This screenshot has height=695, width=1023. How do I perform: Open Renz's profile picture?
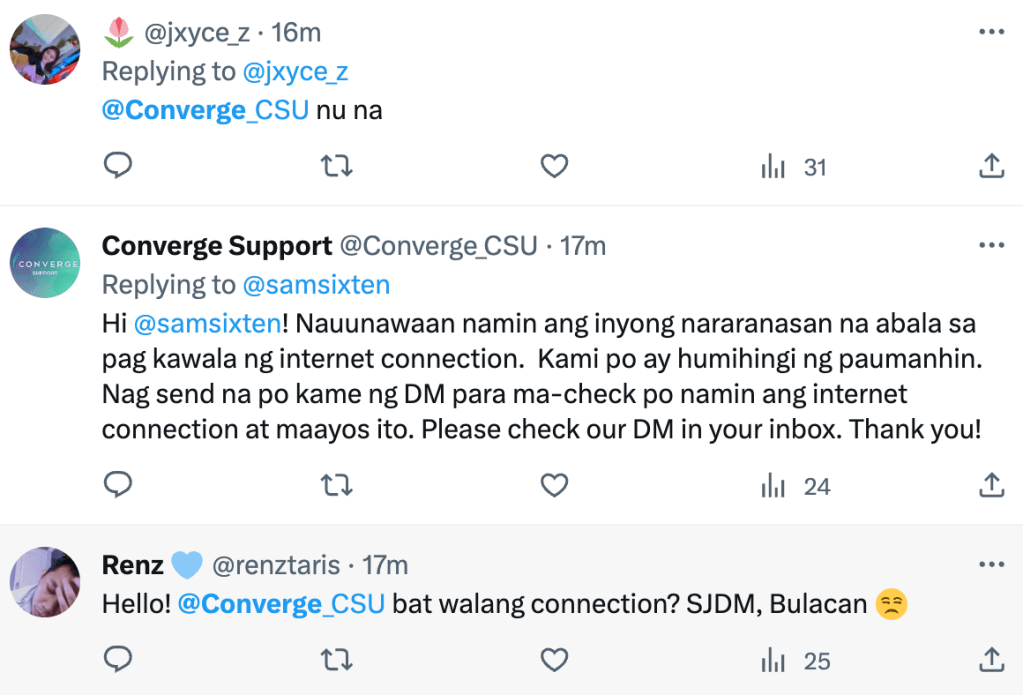(45, 583)
